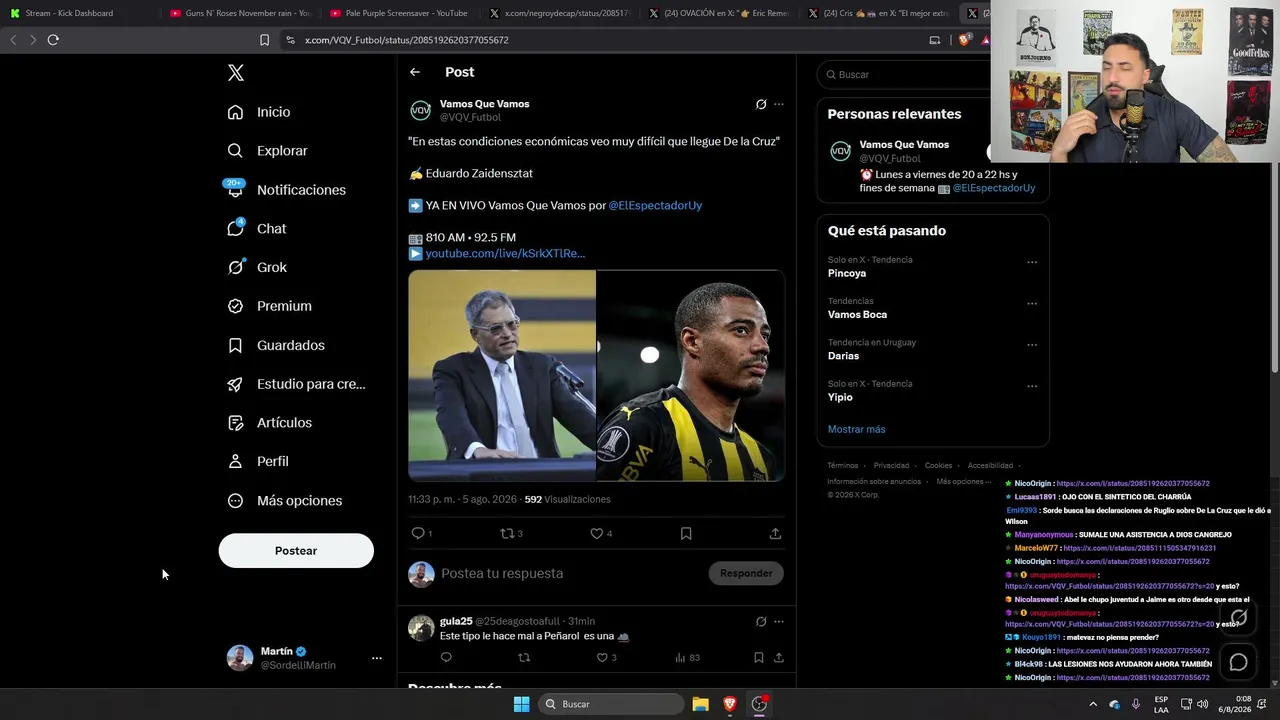Switch to Guns N' Roses November rain tab
1280x720 pixels.
pyautogui.click(x=240, y=13)
